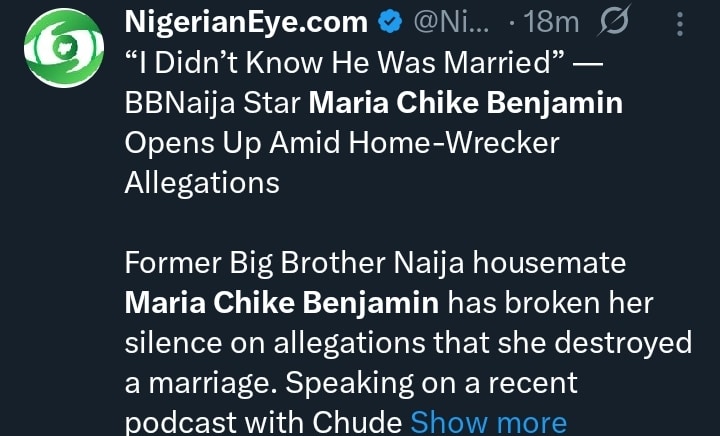Click the "silence on allegations that she destroyed" line

[408, 342]
